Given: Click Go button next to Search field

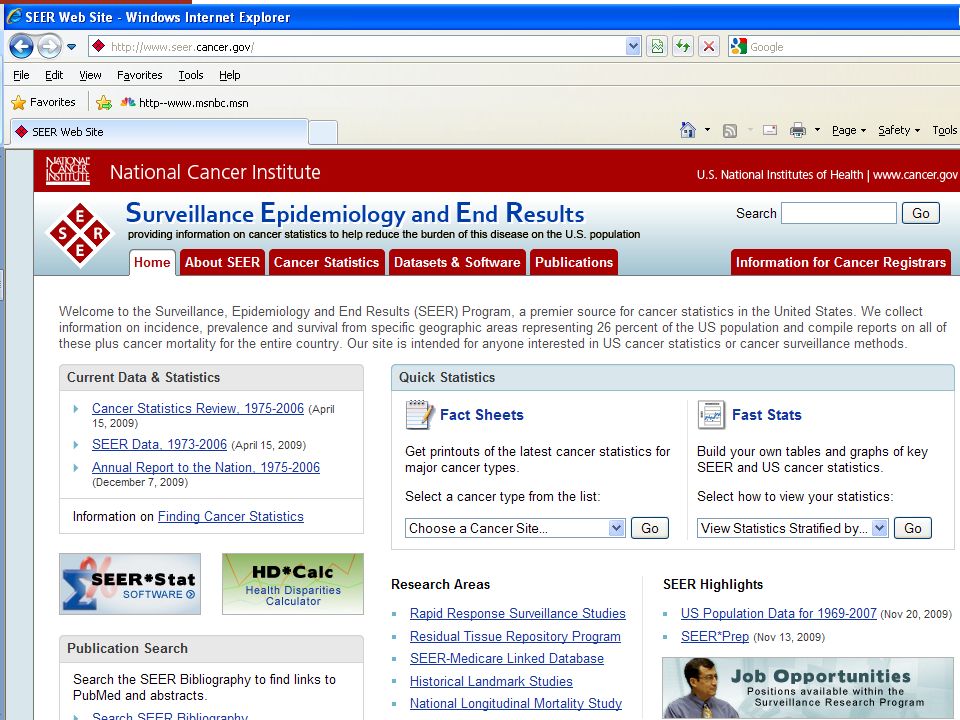Looking at the screenshot, I should 921,213.
